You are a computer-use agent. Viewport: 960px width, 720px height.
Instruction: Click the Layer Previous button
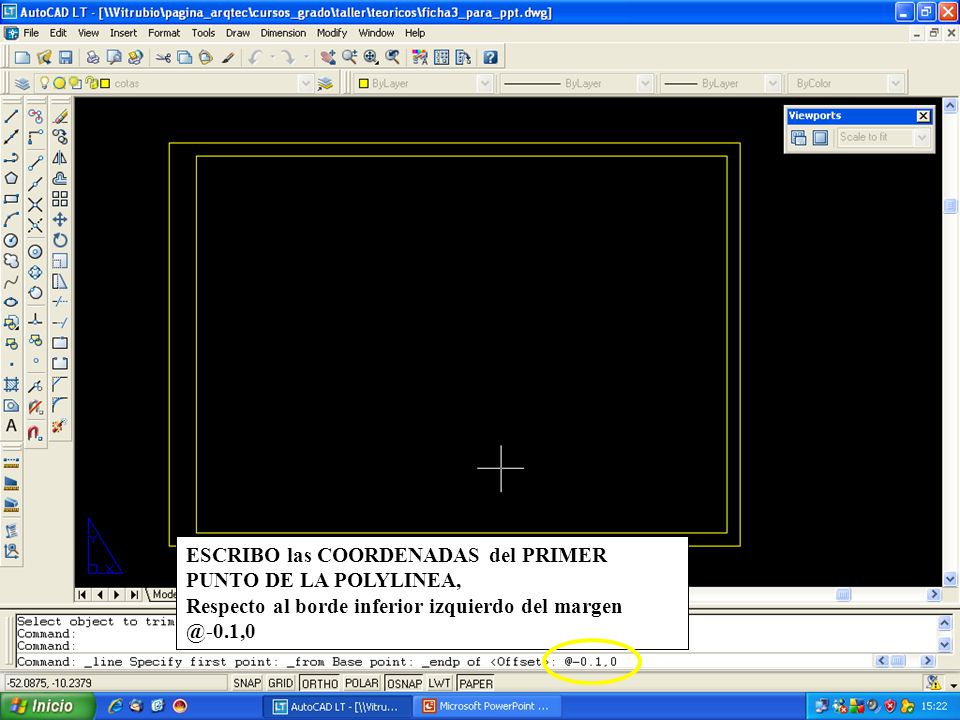tap(325, 83)
